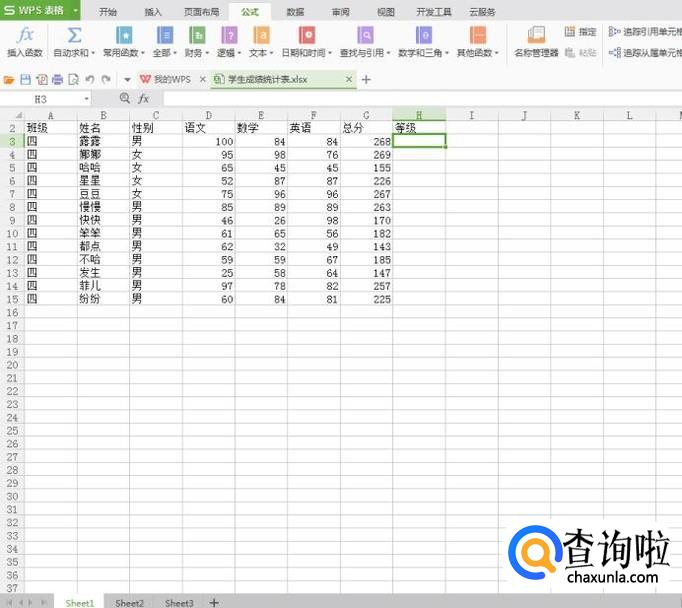Click the Open folder icon in quick toolbar
The width and height of the screenshot is (682, 608).
[9, 80]
